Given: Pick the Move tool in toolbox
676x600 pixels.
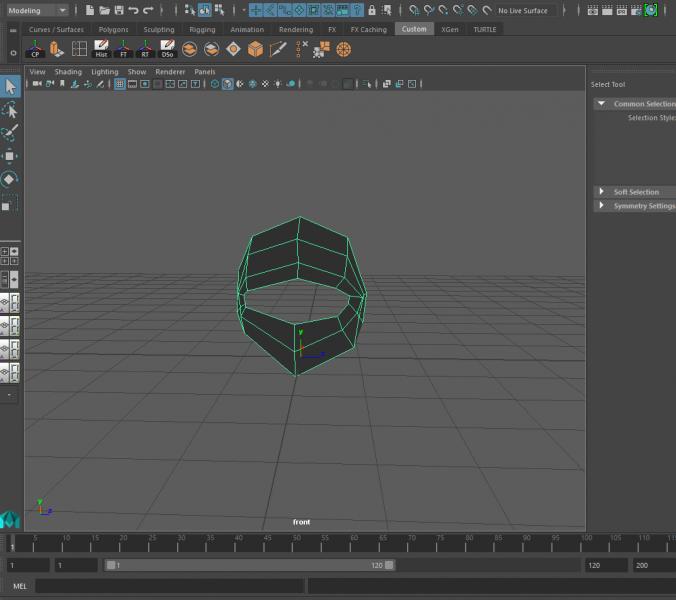Looking at the screenshot, I should click(x=10, y=156).
